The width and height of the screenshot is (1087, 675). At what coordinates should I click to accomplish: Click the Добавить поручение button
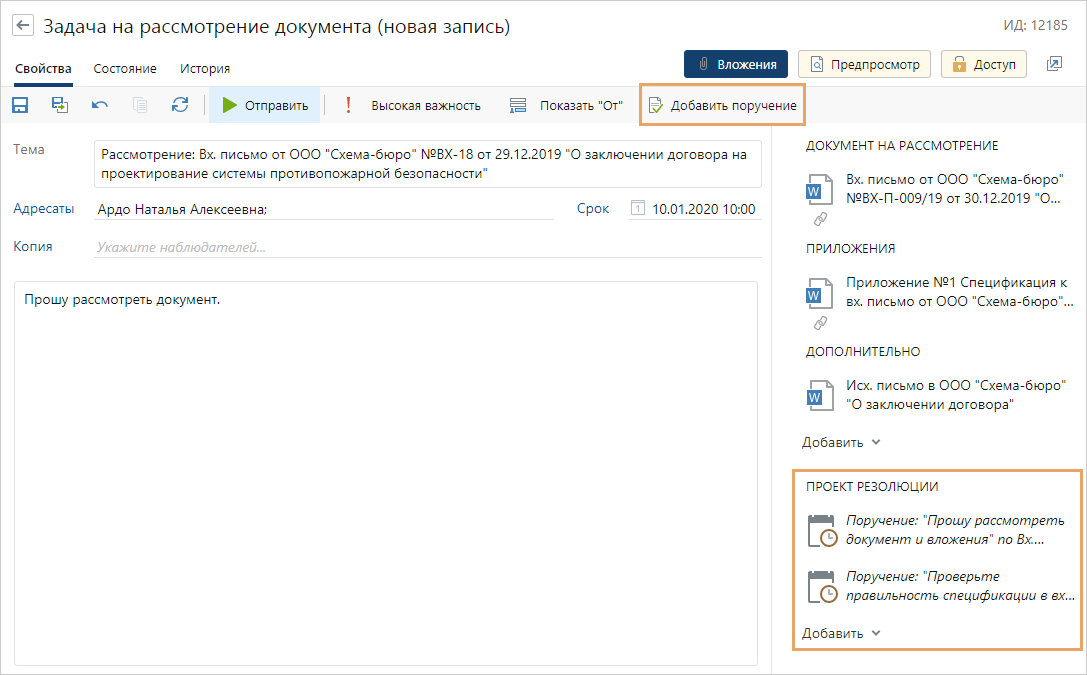pos(722,105)
